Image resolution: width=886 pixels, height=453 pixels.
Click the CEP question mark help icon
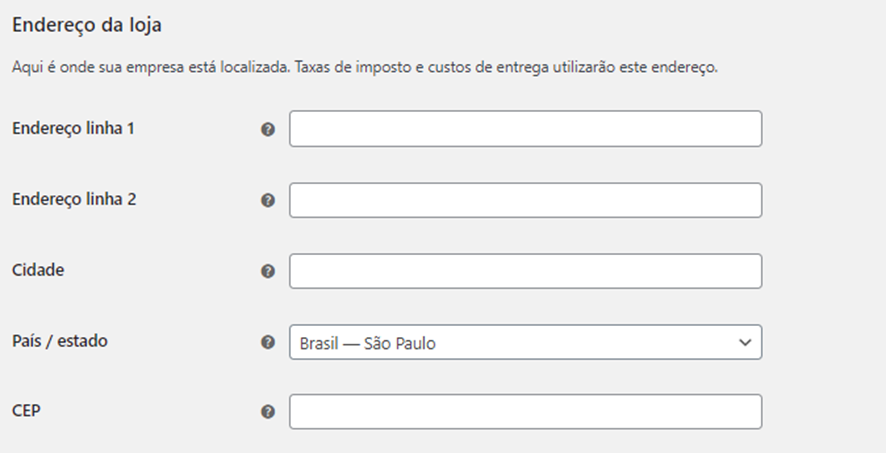(x=267, y=412)
